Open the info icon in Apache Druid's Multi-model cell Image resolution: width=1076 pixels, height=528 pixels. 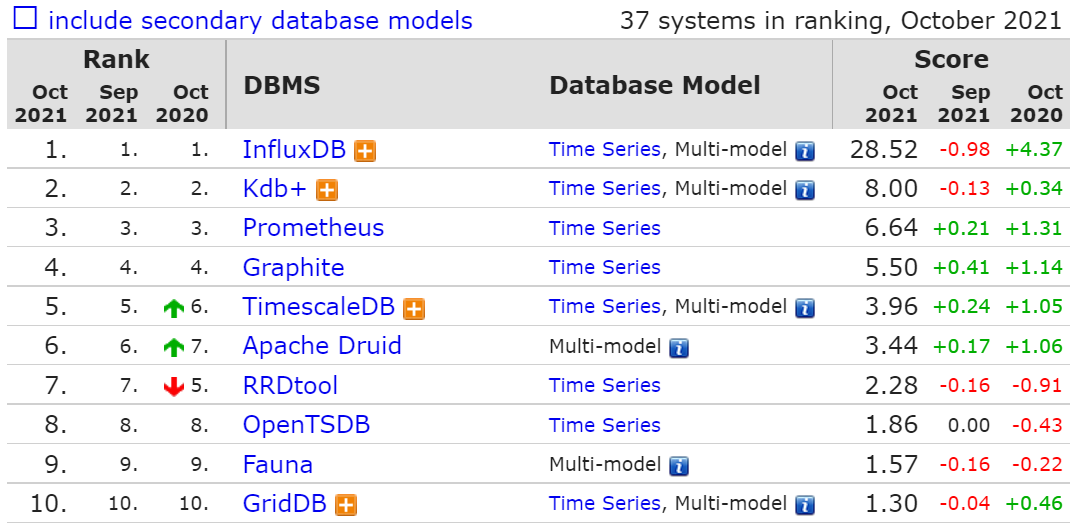tap(679, 348)
